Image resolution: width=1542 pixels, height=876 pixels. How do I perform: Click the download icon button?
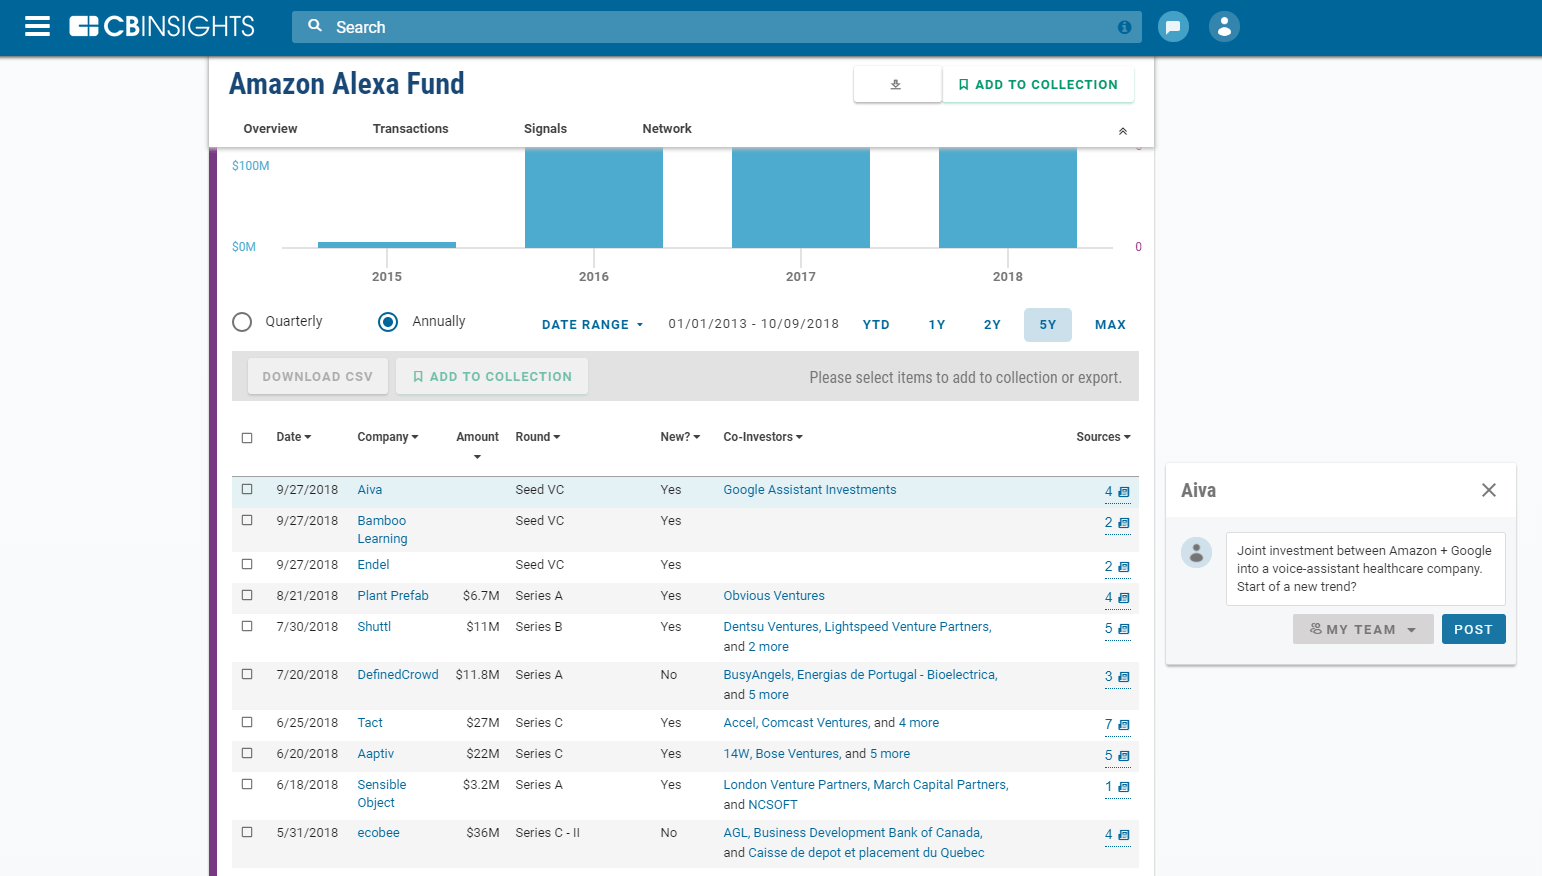coord(896,85)
